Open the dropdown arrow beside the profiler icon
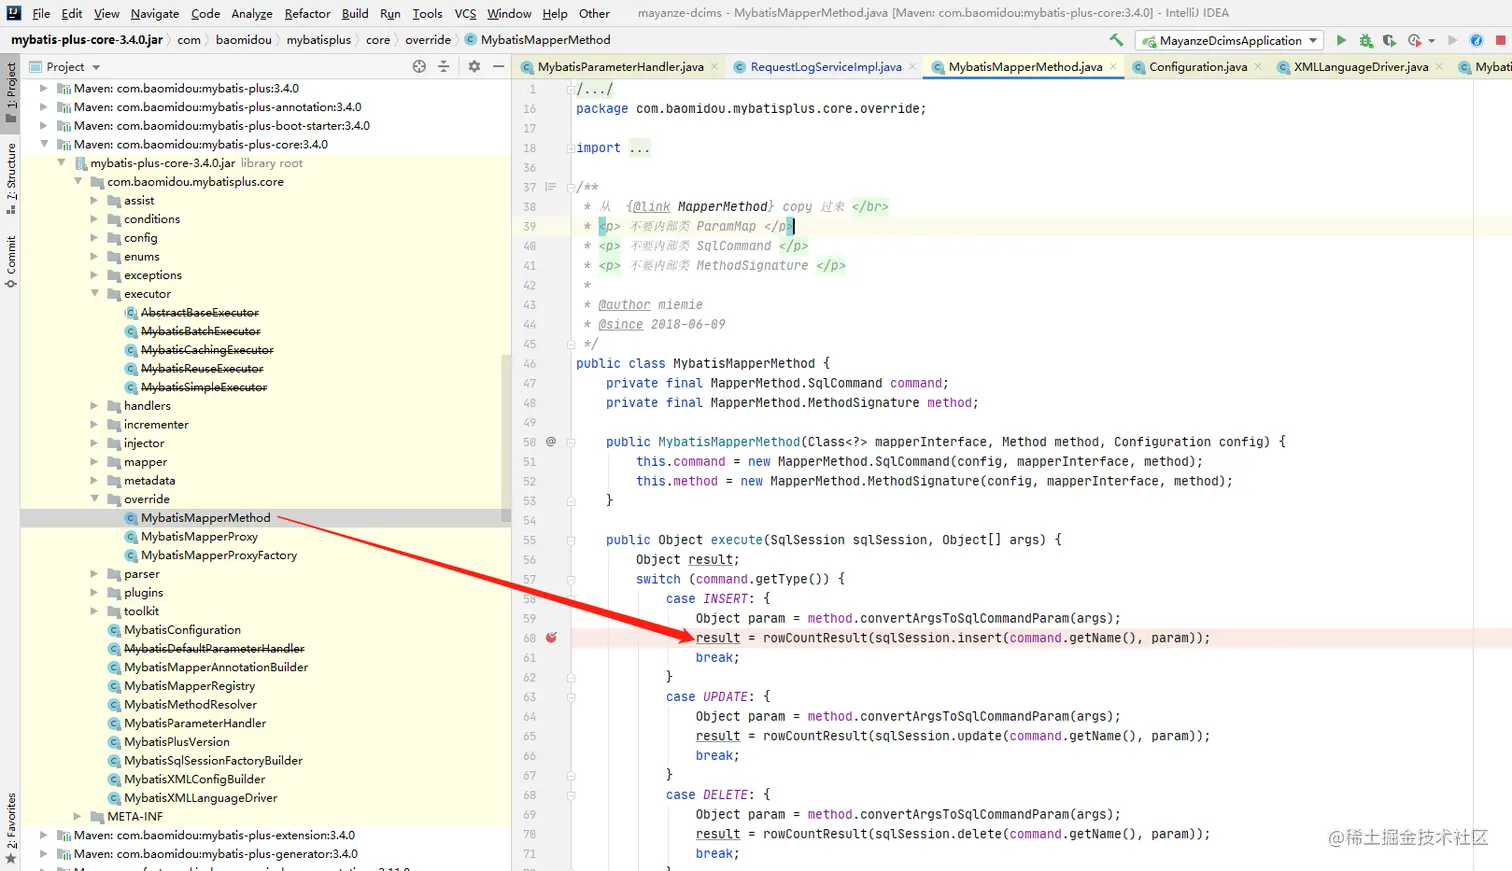The image size is (1512, 871). pyautogui.click(x=1431, y=41)
